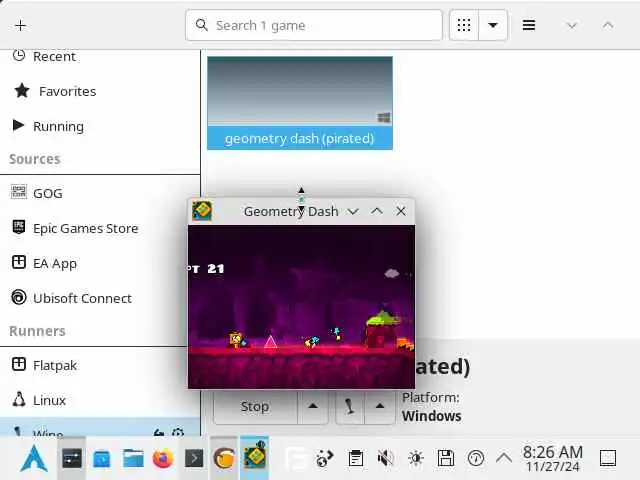Click the Epic Games shield icon
Screen dimensions: 640x480
pyautogui.click(x=19, y=227)
